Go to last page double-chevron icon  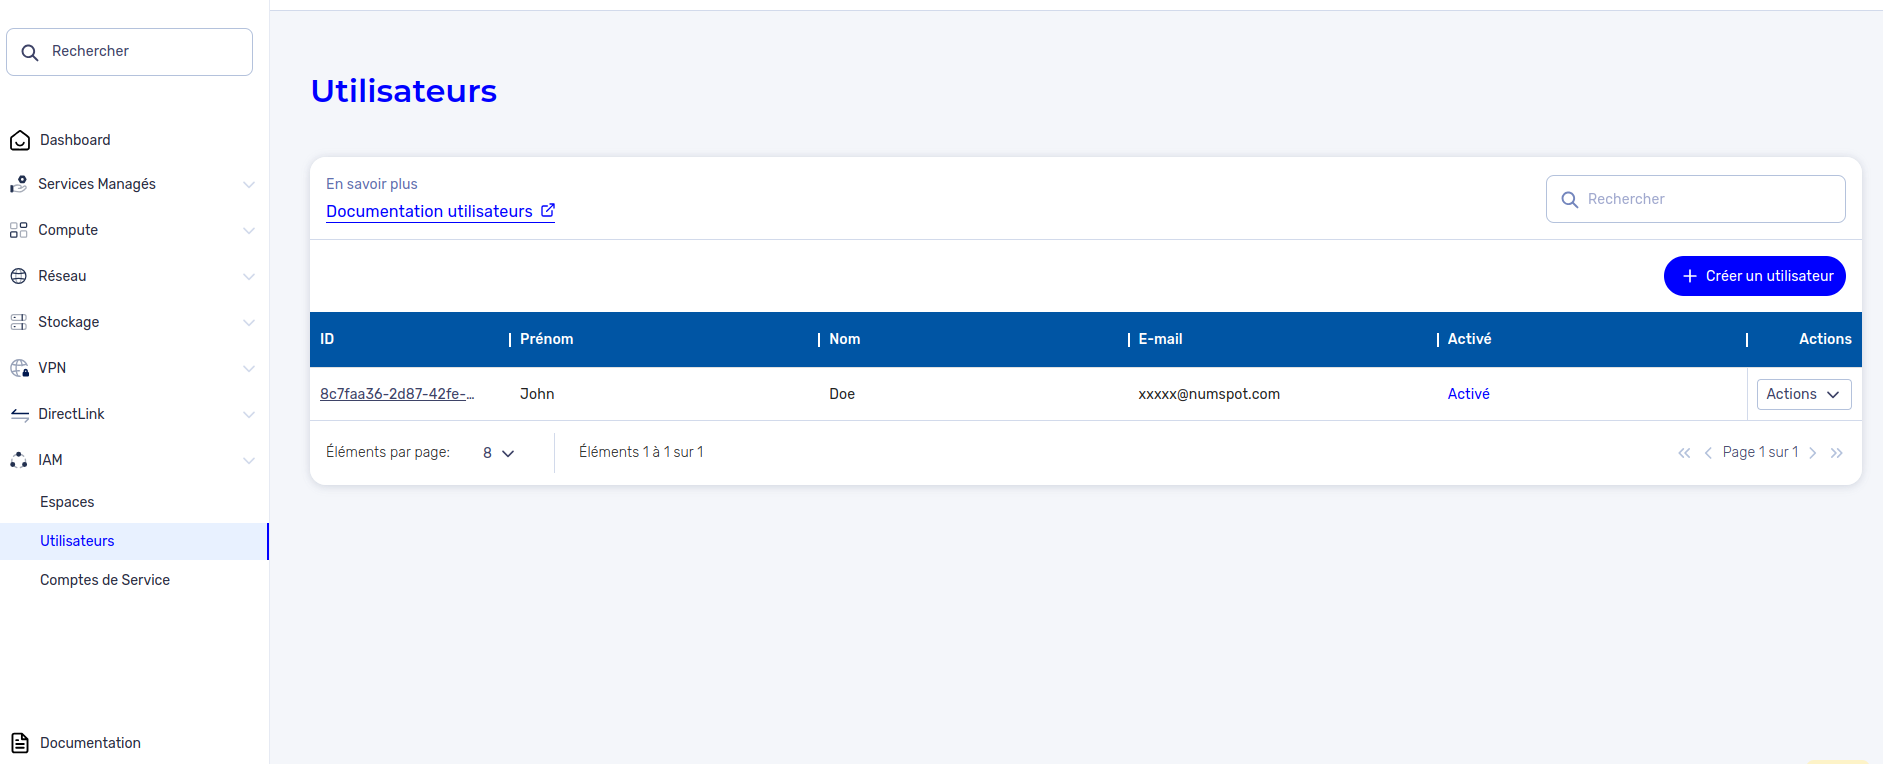tap(1836, 453)
